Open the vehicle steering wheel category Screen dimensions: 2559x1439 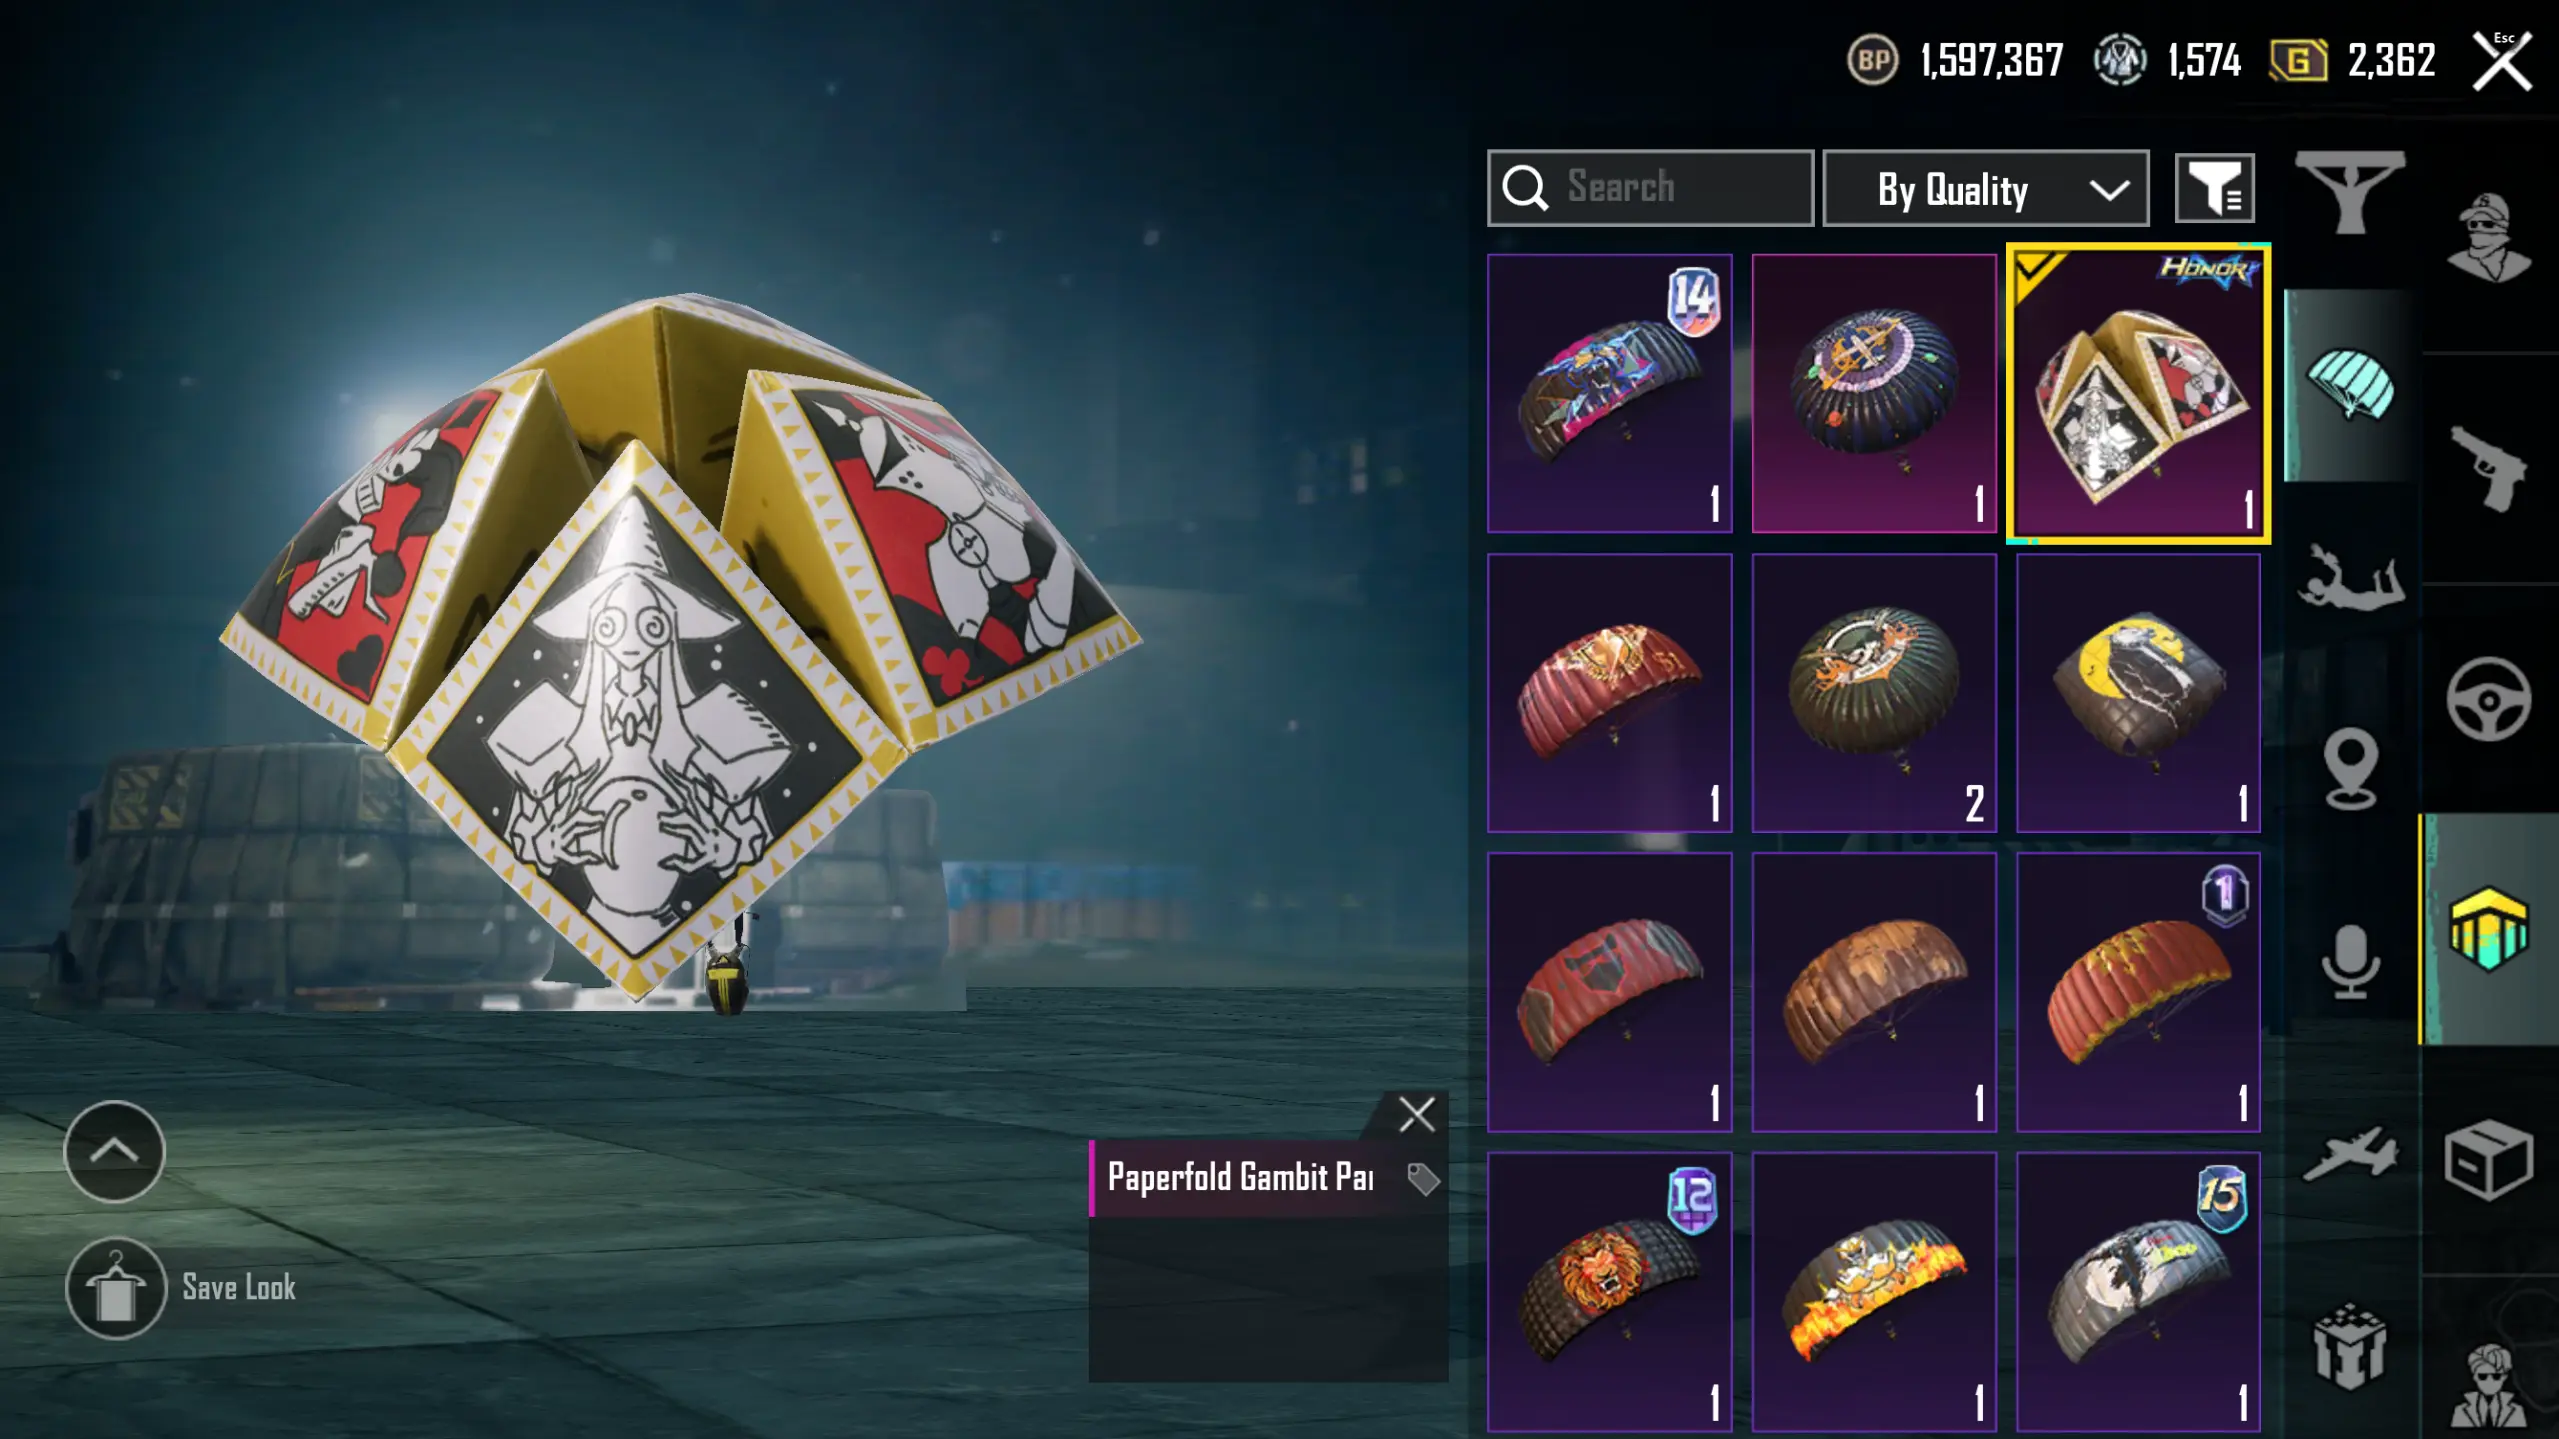(2488, 698)
